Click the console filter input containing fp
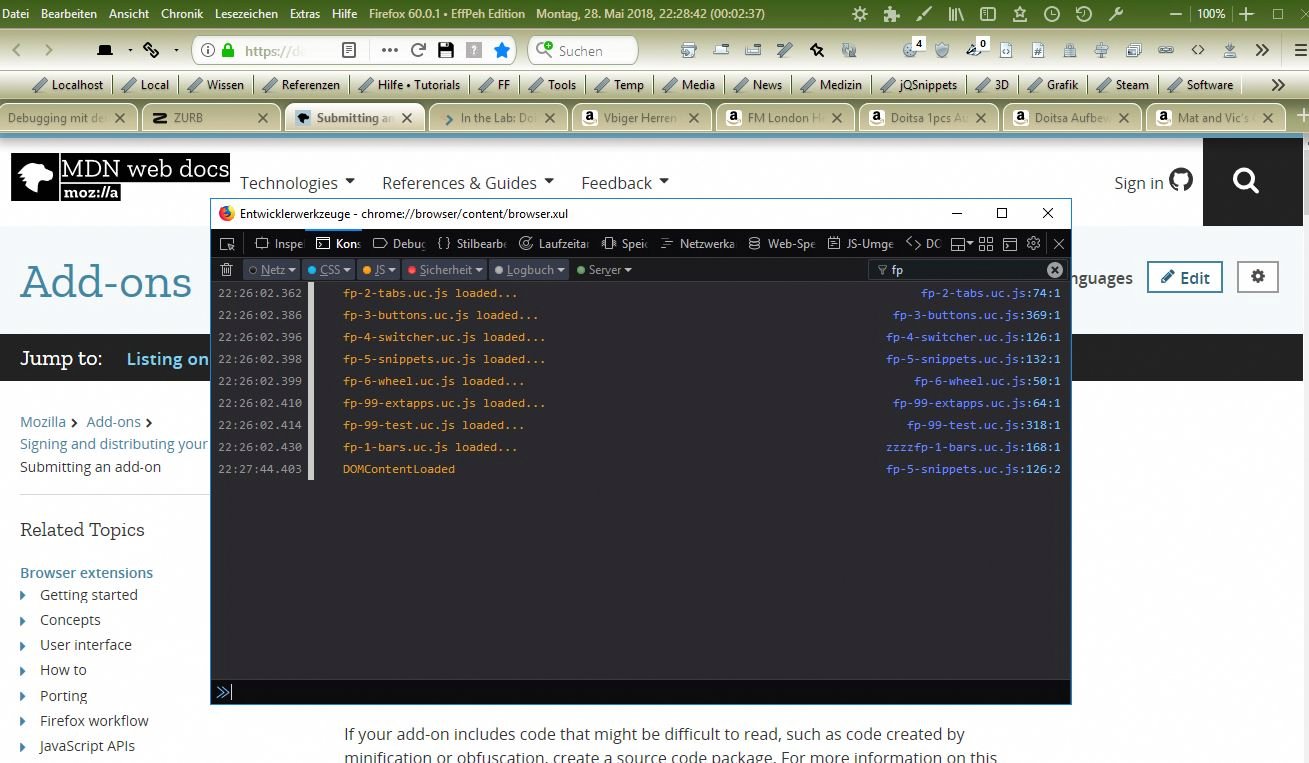Image resolution: width=1309 pixels, height=763 pixels. 960,270
